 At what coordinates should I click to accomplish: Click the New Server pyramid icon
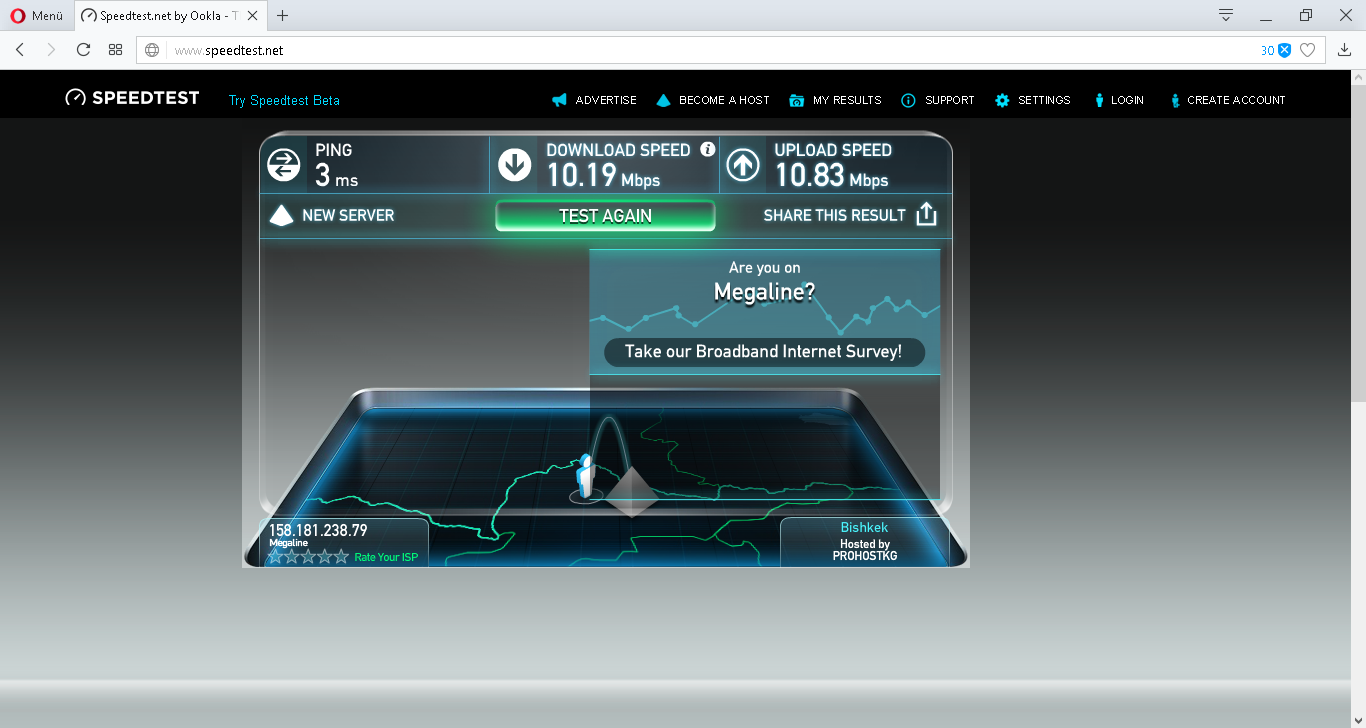click(282, 215)
